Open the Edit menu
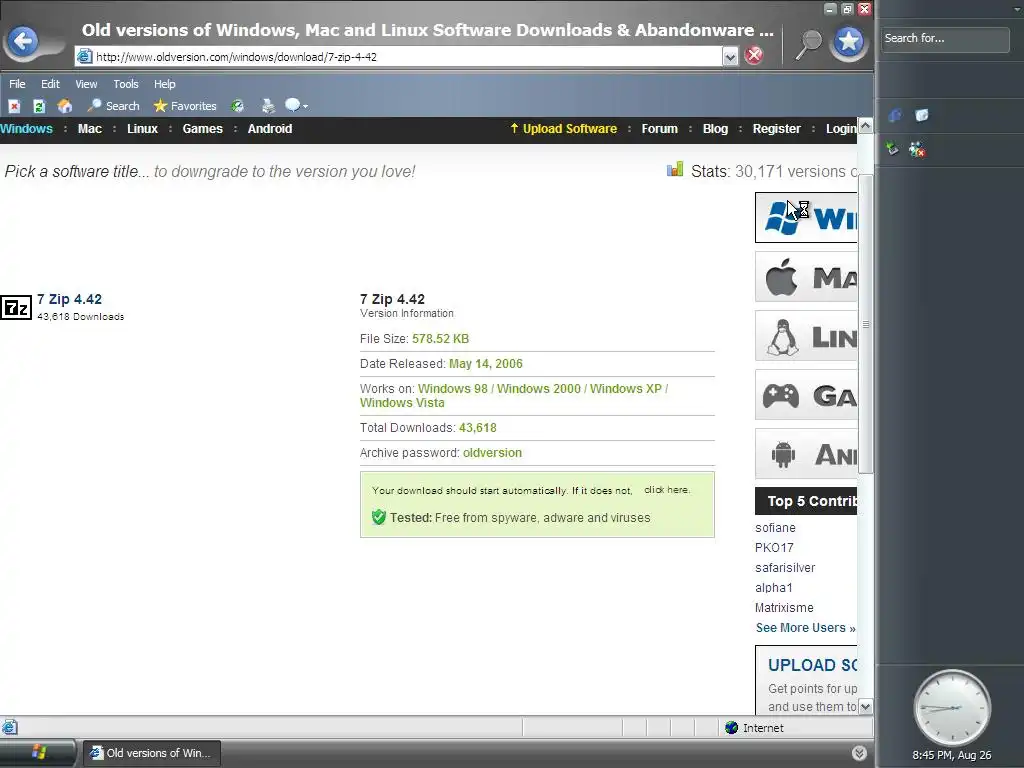The width and height of the screenshot is (1024, 768). [x=50, y=84]
